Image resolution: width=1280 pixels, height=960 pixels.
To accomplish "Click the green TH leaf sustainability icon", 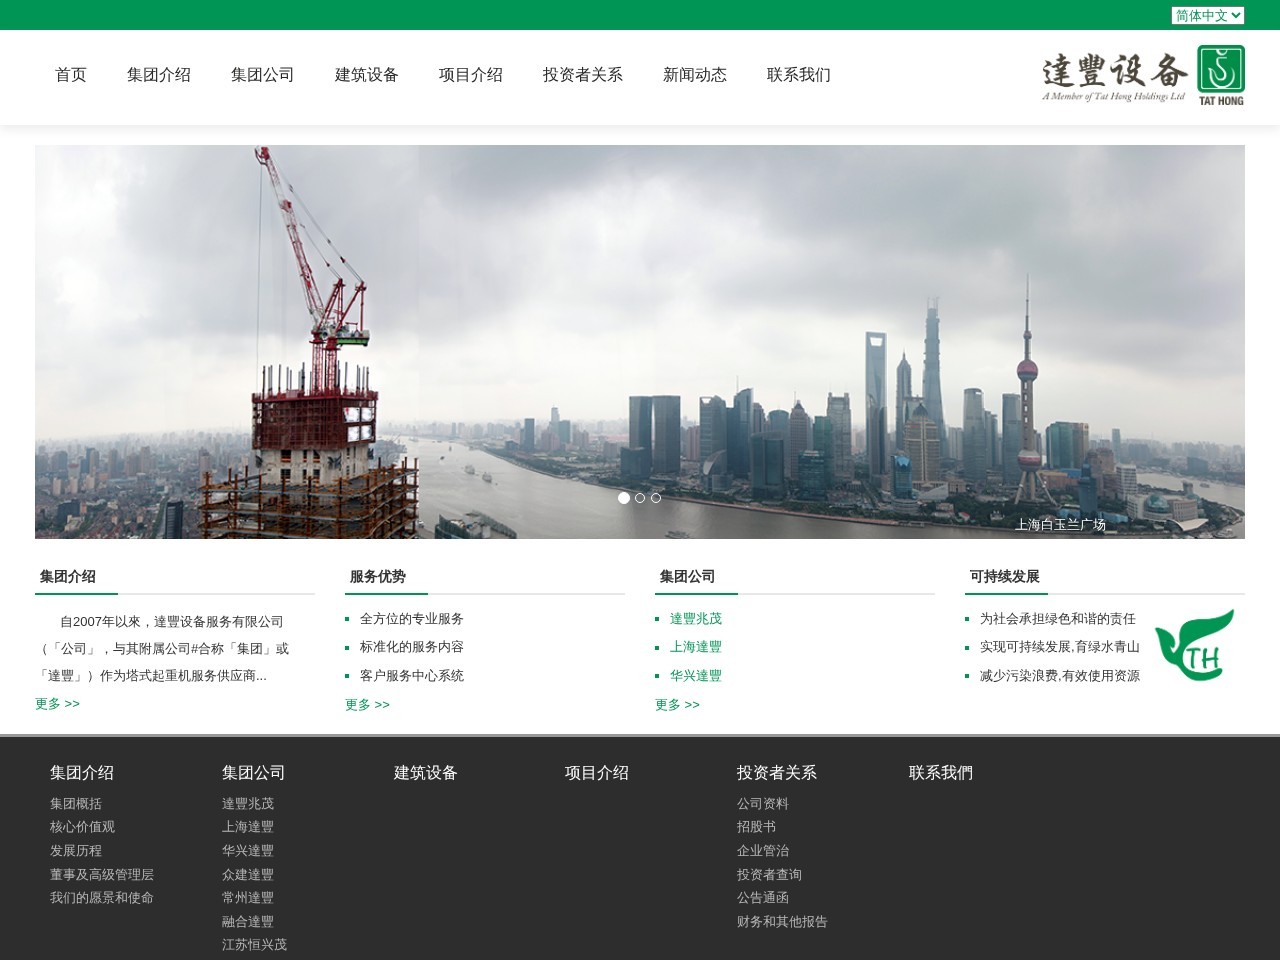I will (x=1195, y=645).
